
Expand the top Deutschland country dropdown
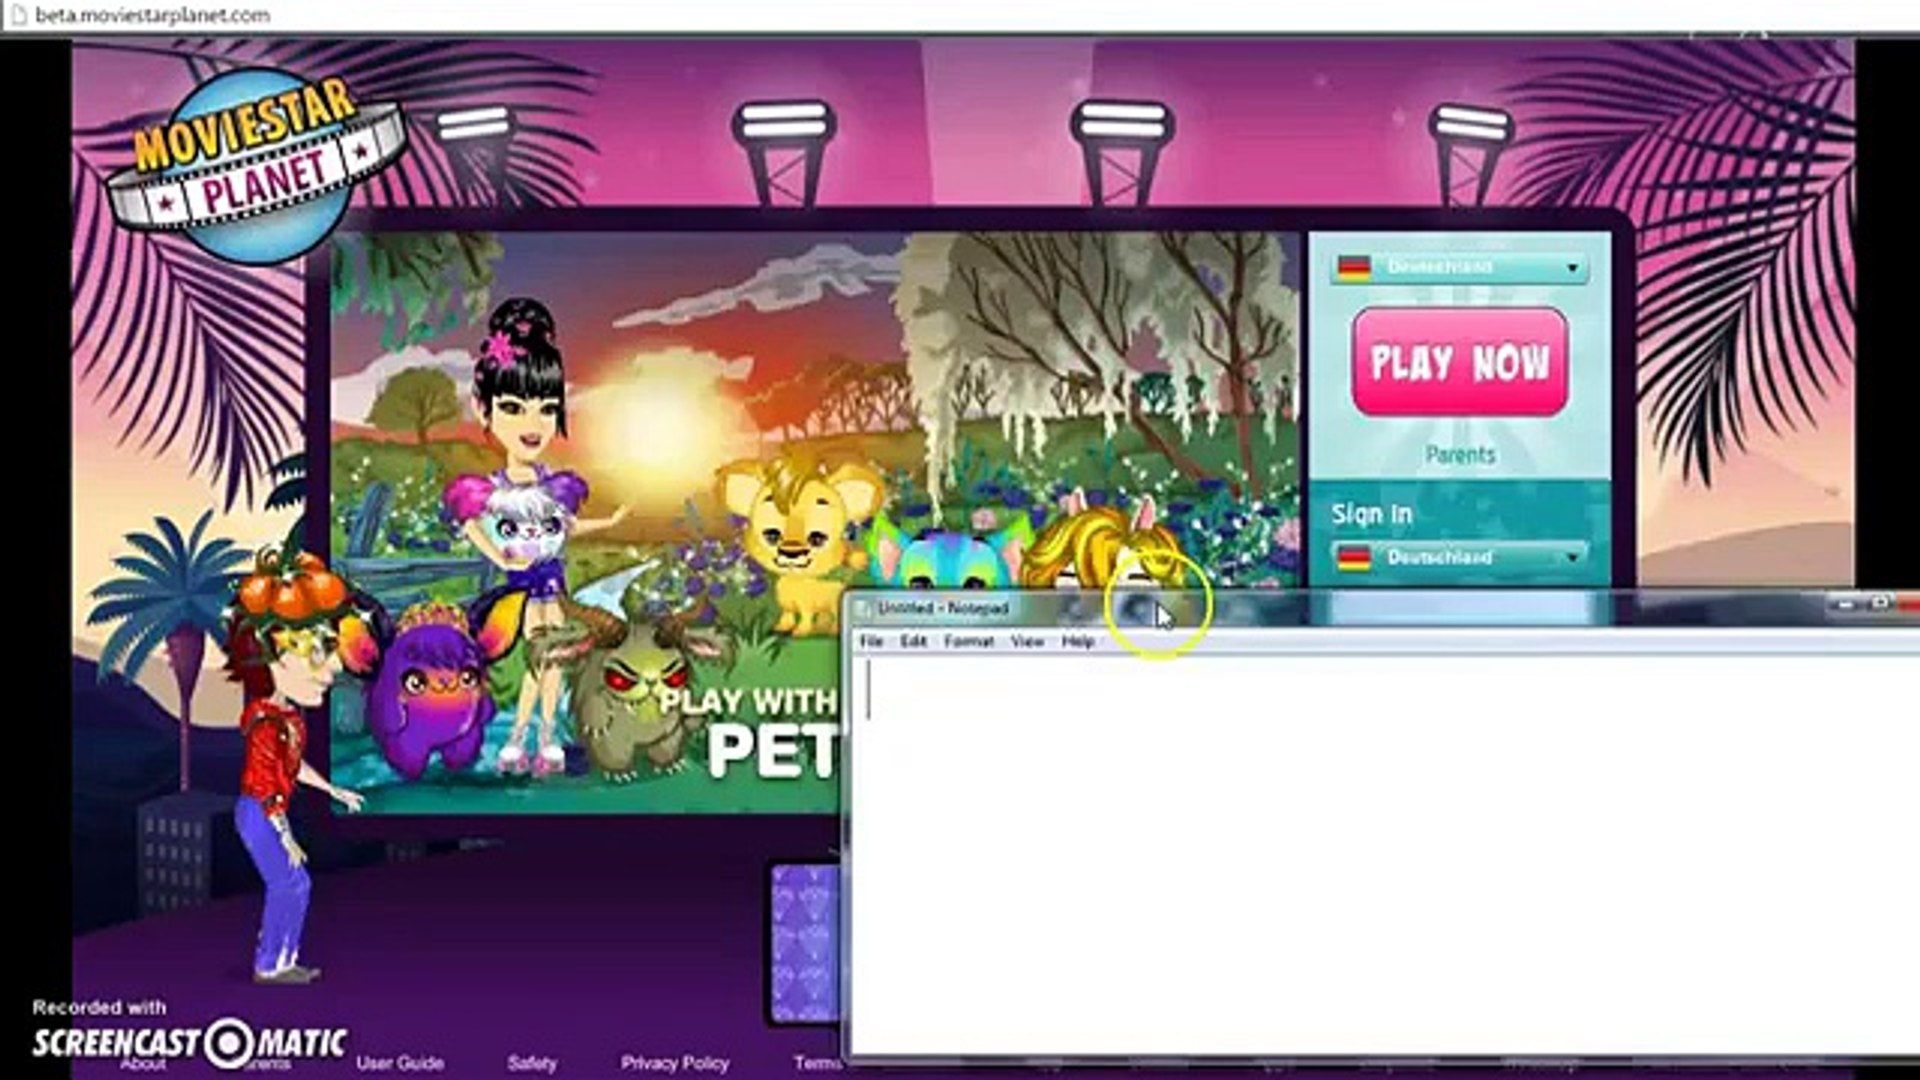coord(1572,268)
